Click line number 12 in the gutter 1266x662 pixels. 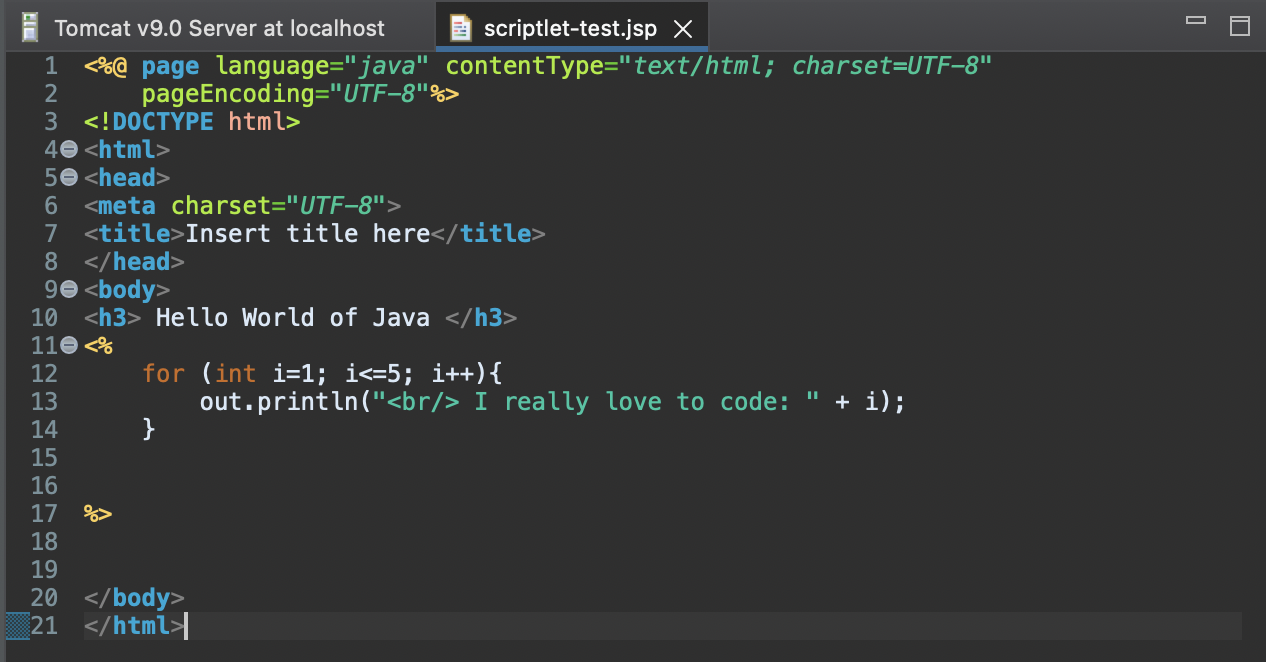47,373
